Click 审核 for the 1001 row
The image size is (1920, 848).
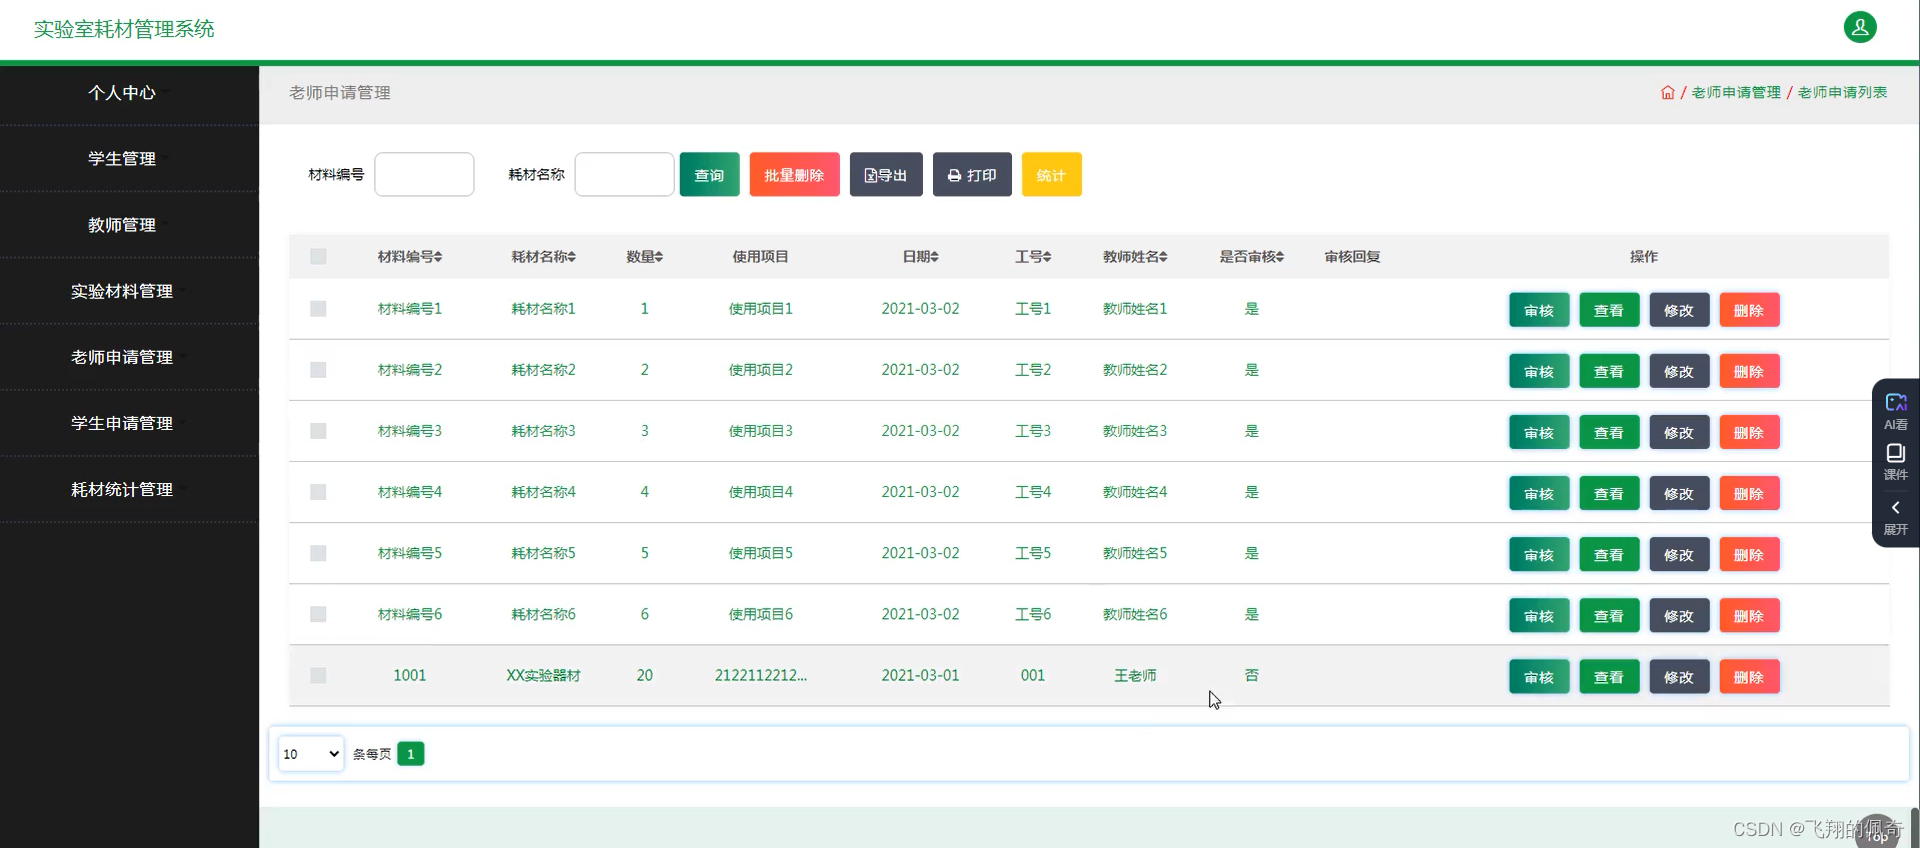pos(1539,676)
